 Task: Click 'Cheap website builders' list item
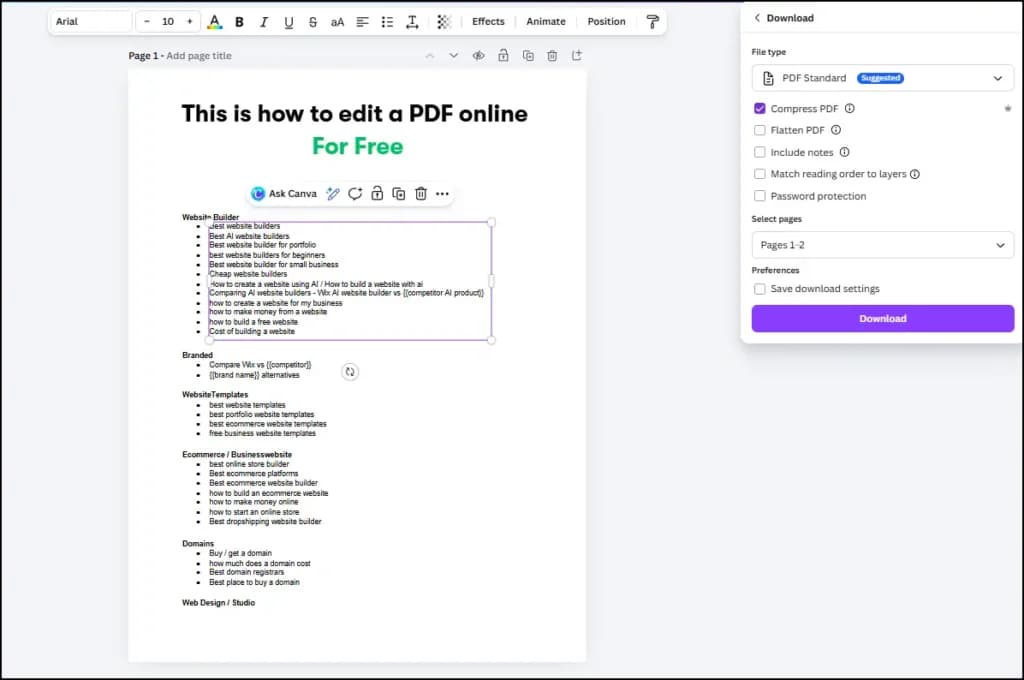pos(248,274)
